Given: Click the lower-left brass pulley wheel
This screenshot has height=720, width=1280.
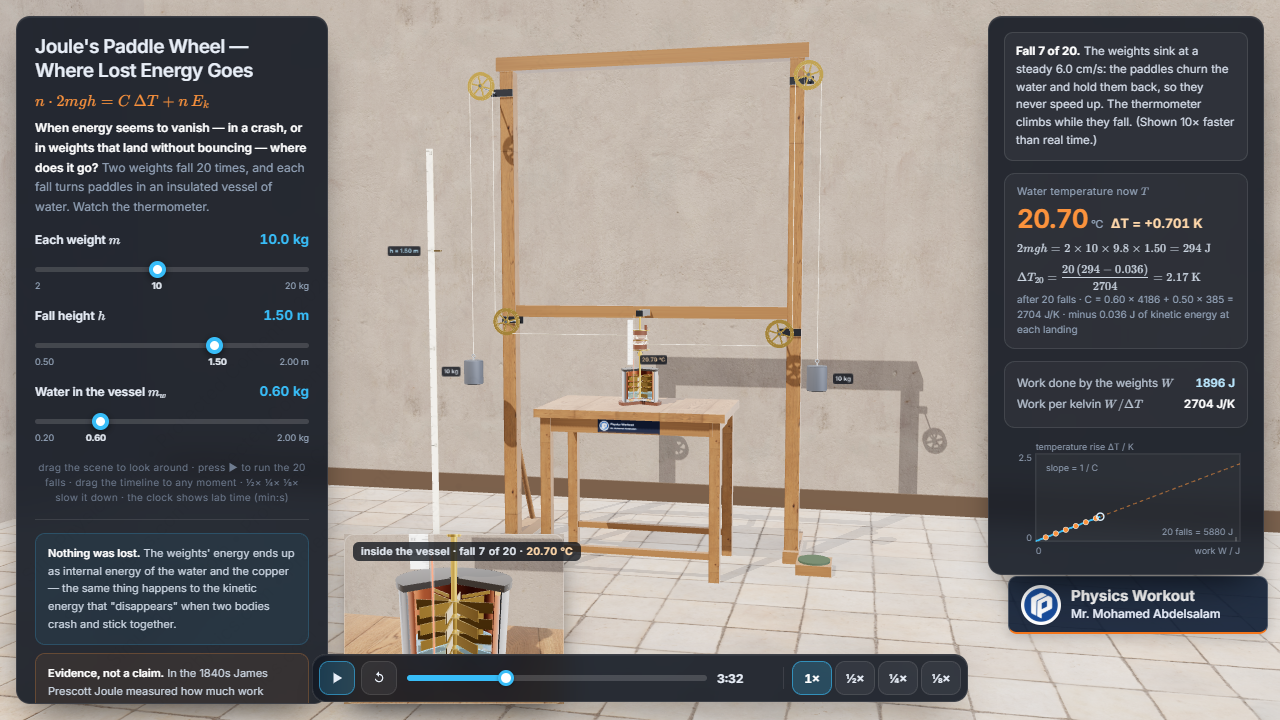Looking at the screenshot, I should 507,322.
